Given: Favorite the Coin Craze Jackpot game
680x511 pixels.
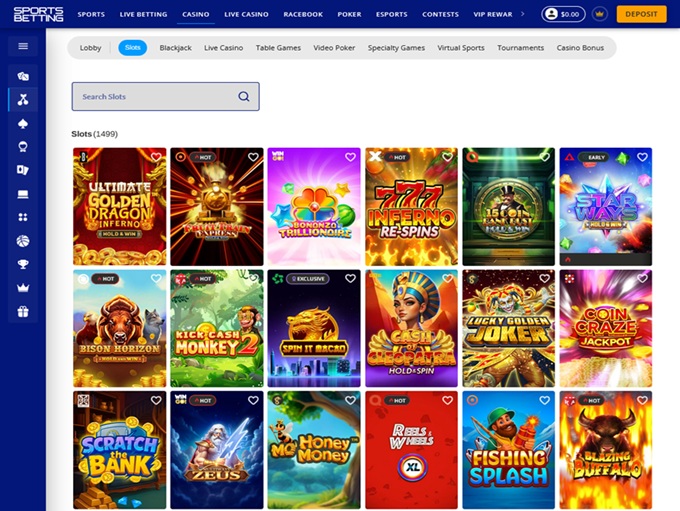Looking at the screenshot, I should (x=642, y=279).
